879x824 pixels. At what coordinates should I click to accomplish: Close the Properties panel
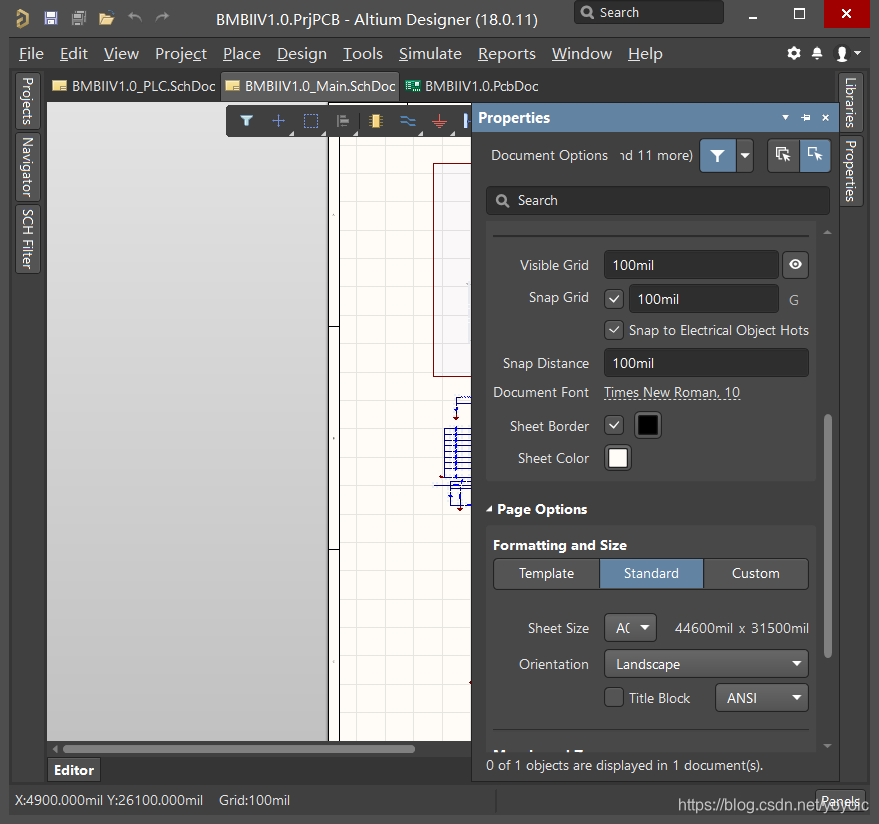(825, 118)
